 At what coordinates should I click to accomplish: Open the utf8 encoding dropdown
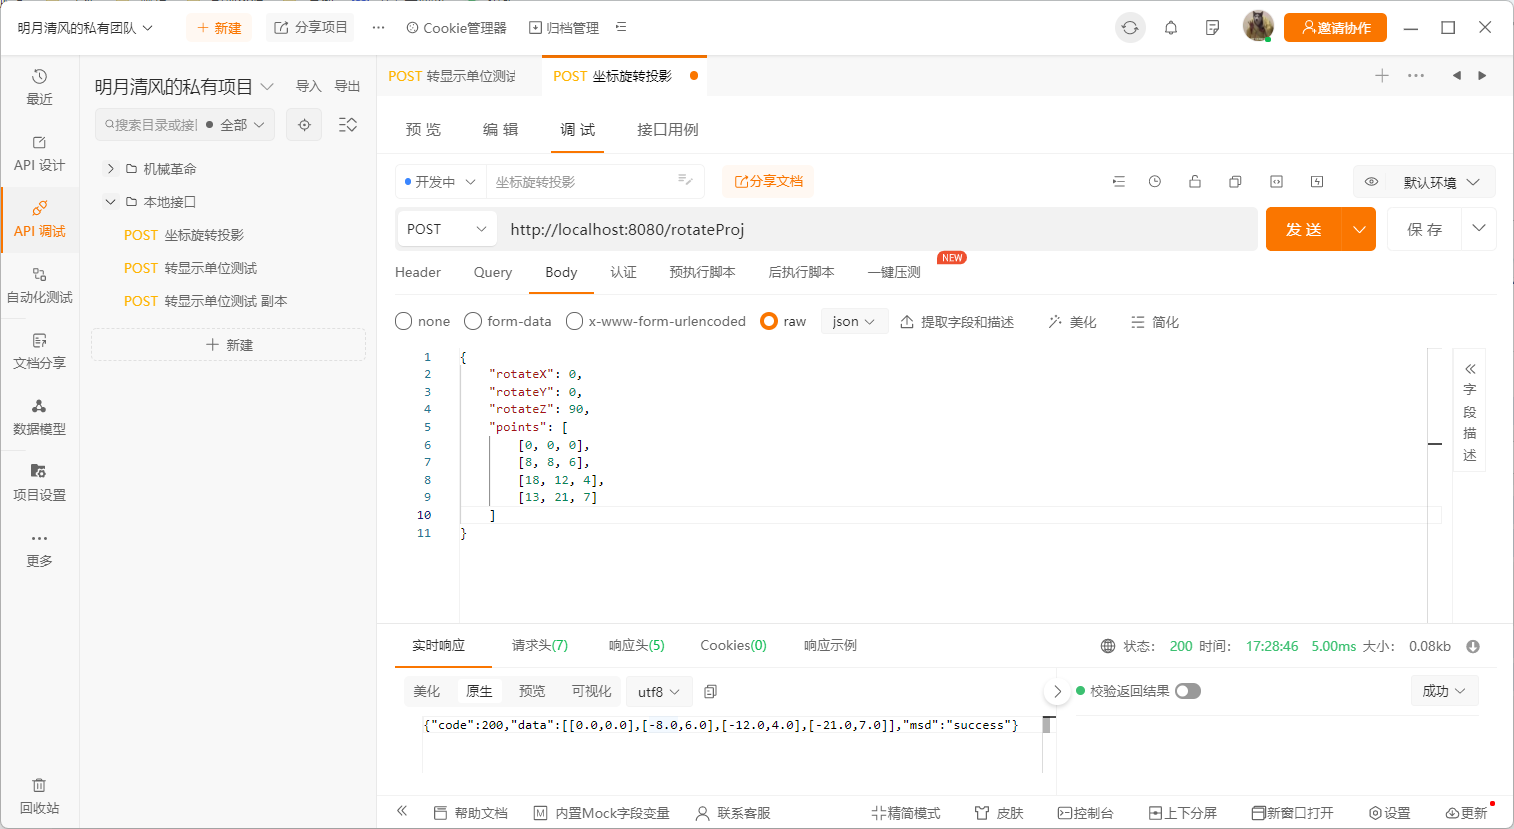658,691
